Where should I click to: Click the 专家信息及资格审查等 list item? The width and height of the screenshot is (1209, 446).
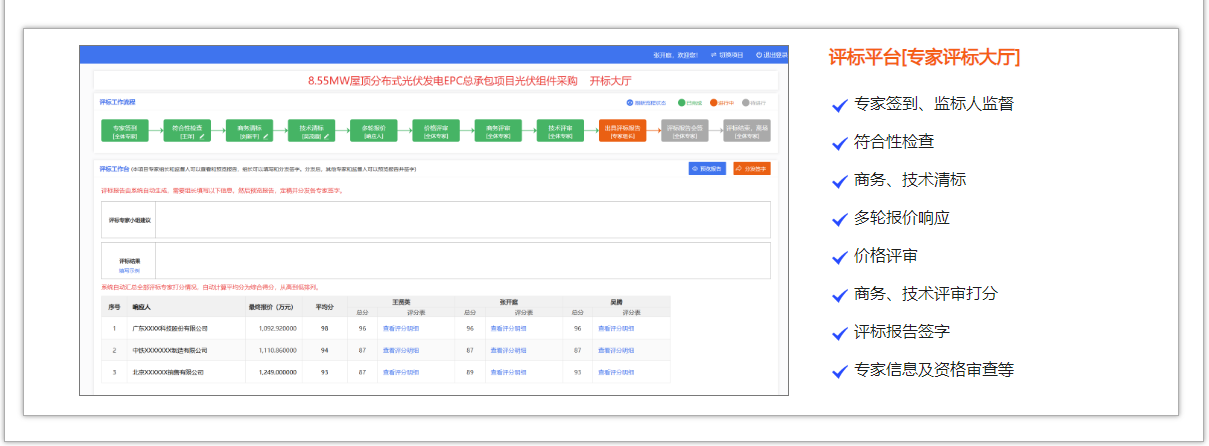[x=934, y=370]
